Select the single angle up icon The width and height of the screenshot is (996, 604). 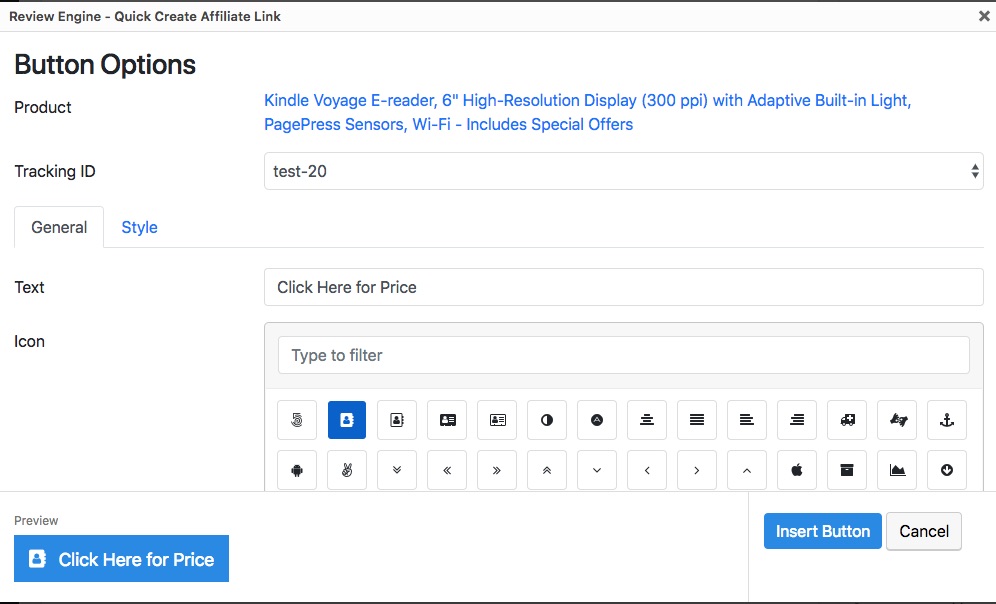tap(747, 470)
